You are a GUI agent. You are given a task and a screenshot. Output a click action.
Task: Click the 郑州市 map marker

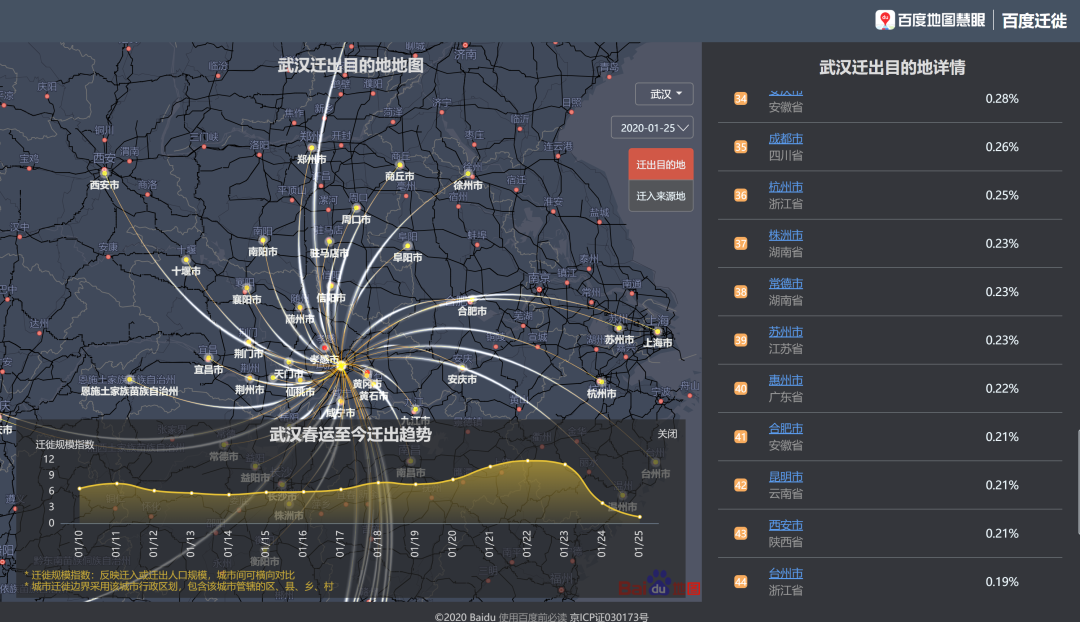click(311, 148)
